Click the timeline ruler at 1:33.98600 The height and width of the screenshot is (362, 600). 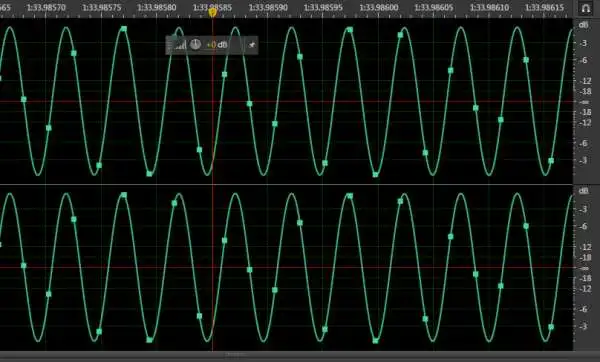click(378, 7)
